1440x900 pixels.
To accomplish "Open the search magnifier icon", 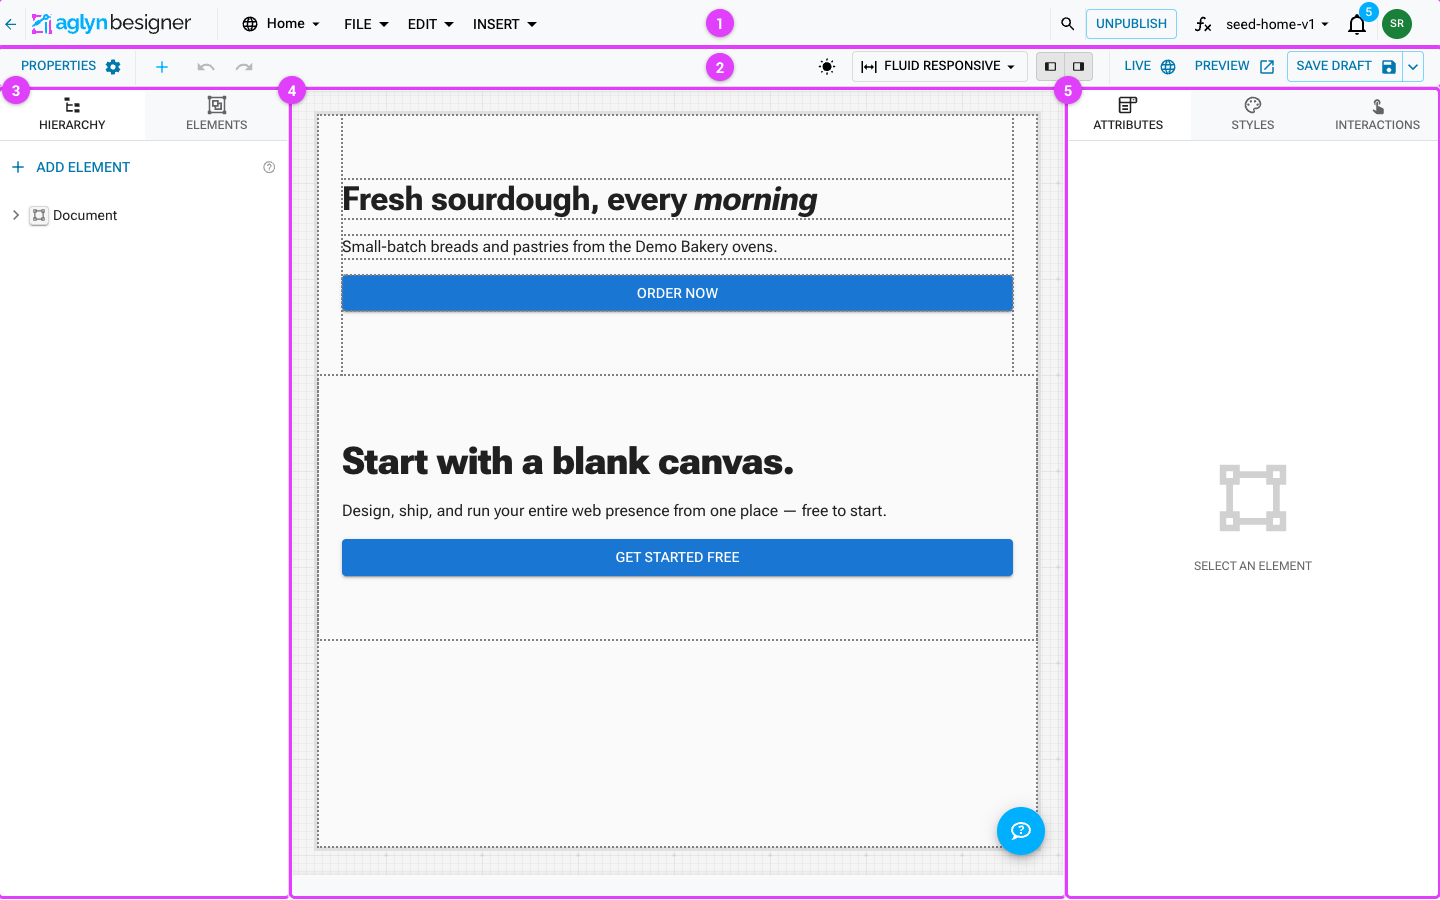I will tap(1067, 24).
